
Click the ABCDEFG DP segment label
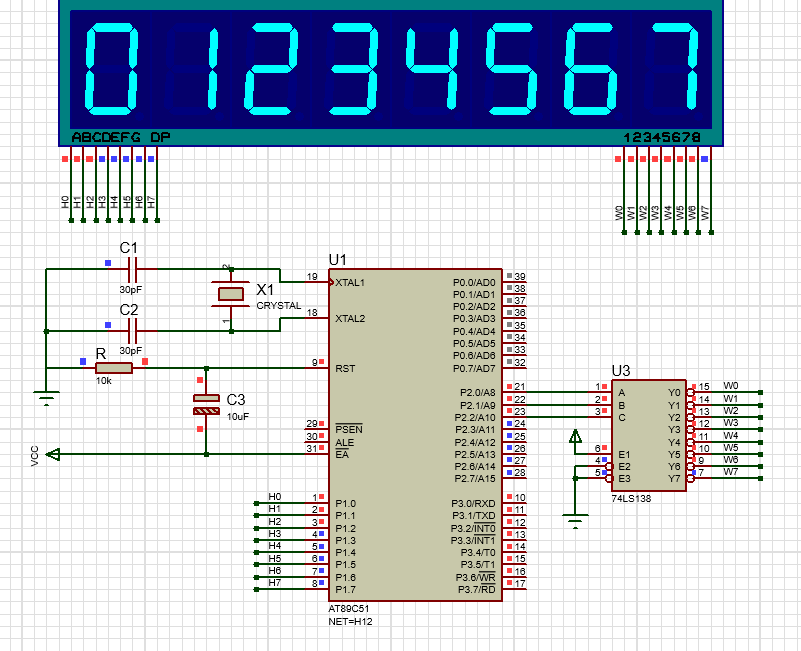121,137
